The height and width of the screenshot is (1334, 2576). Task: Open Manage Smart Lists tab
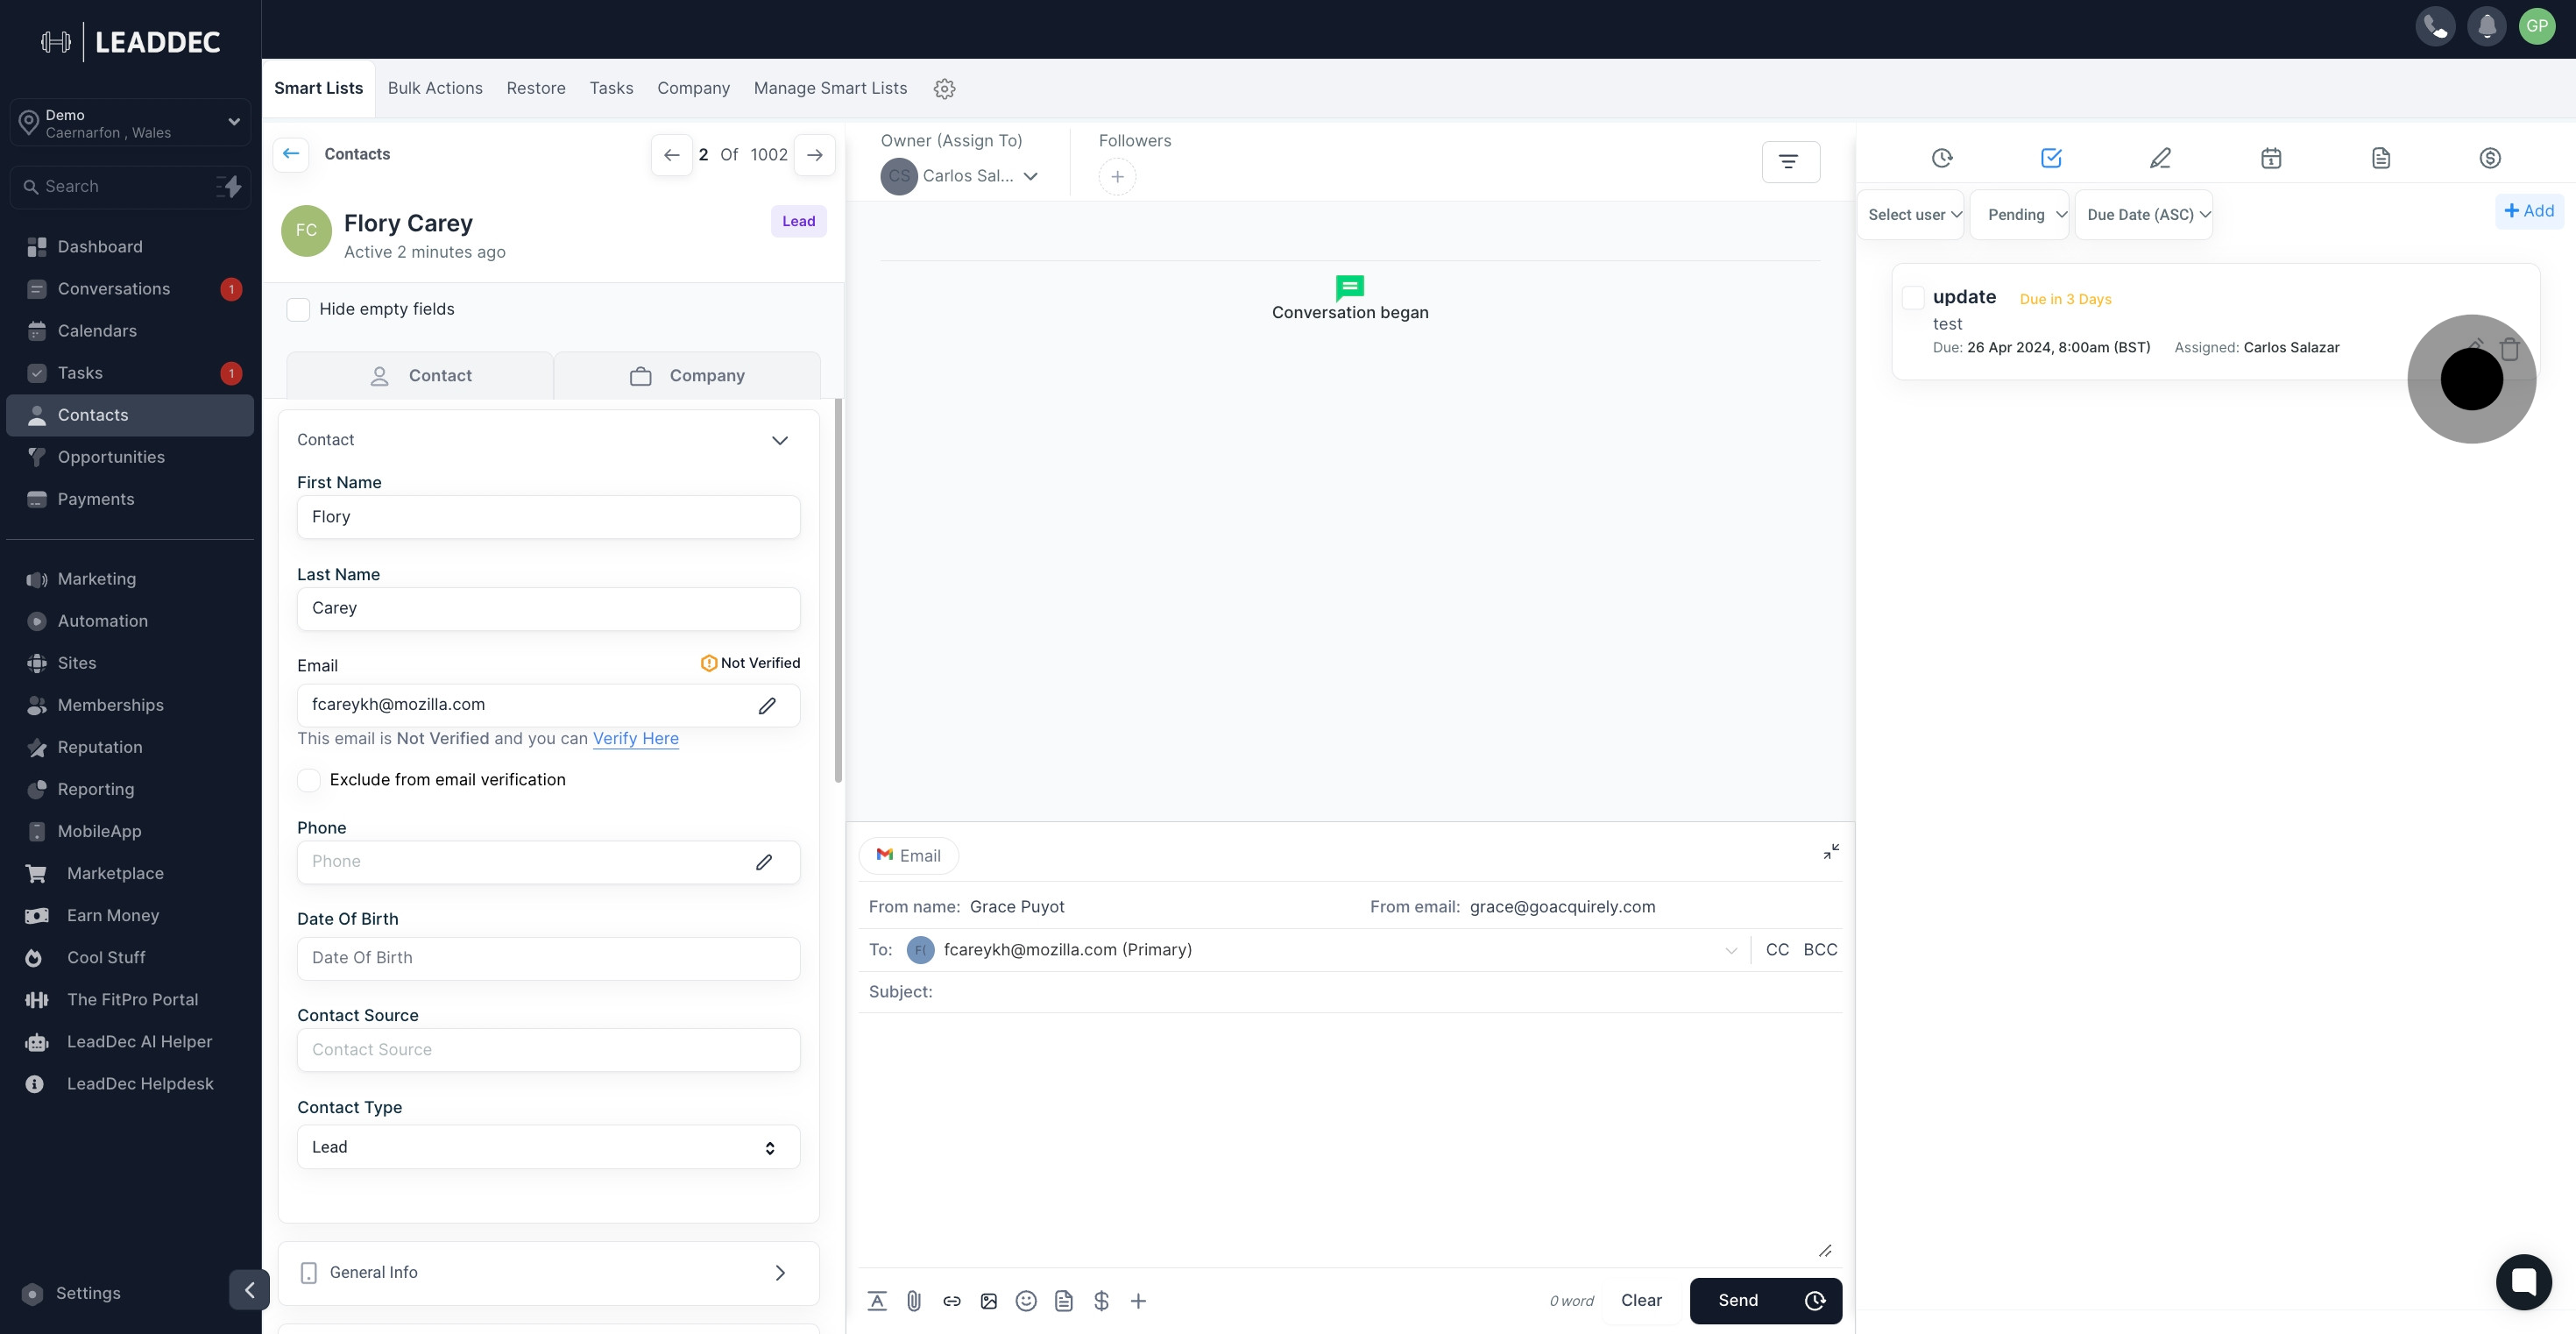pyautogui.click(x=830, y=88)
